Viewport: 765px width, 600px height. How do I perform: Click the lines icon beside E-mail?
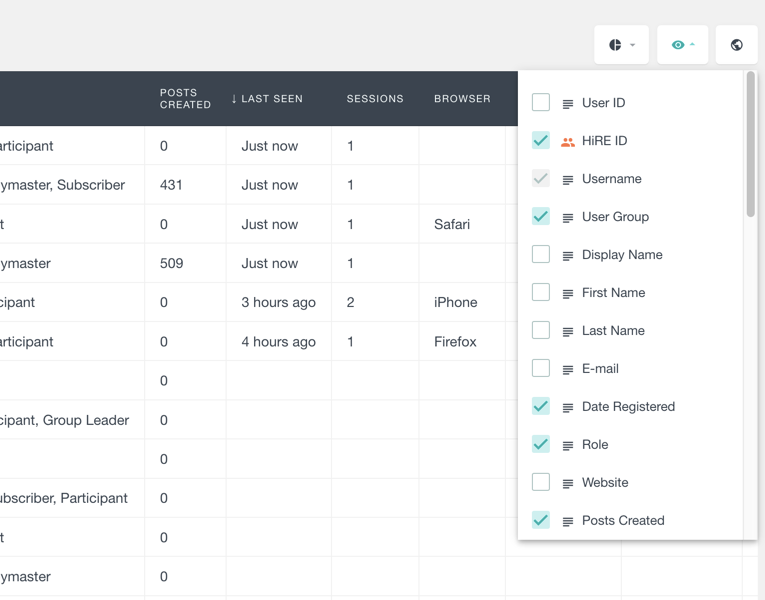pos(567,370)
